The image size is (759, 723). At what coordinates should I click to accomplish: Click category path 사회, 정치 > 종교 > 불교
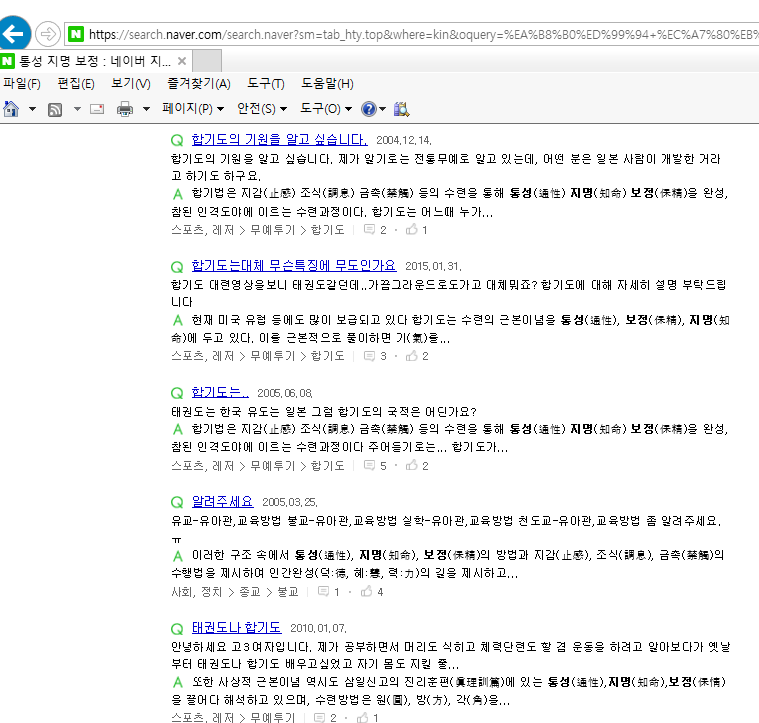[x=235, y=592]
